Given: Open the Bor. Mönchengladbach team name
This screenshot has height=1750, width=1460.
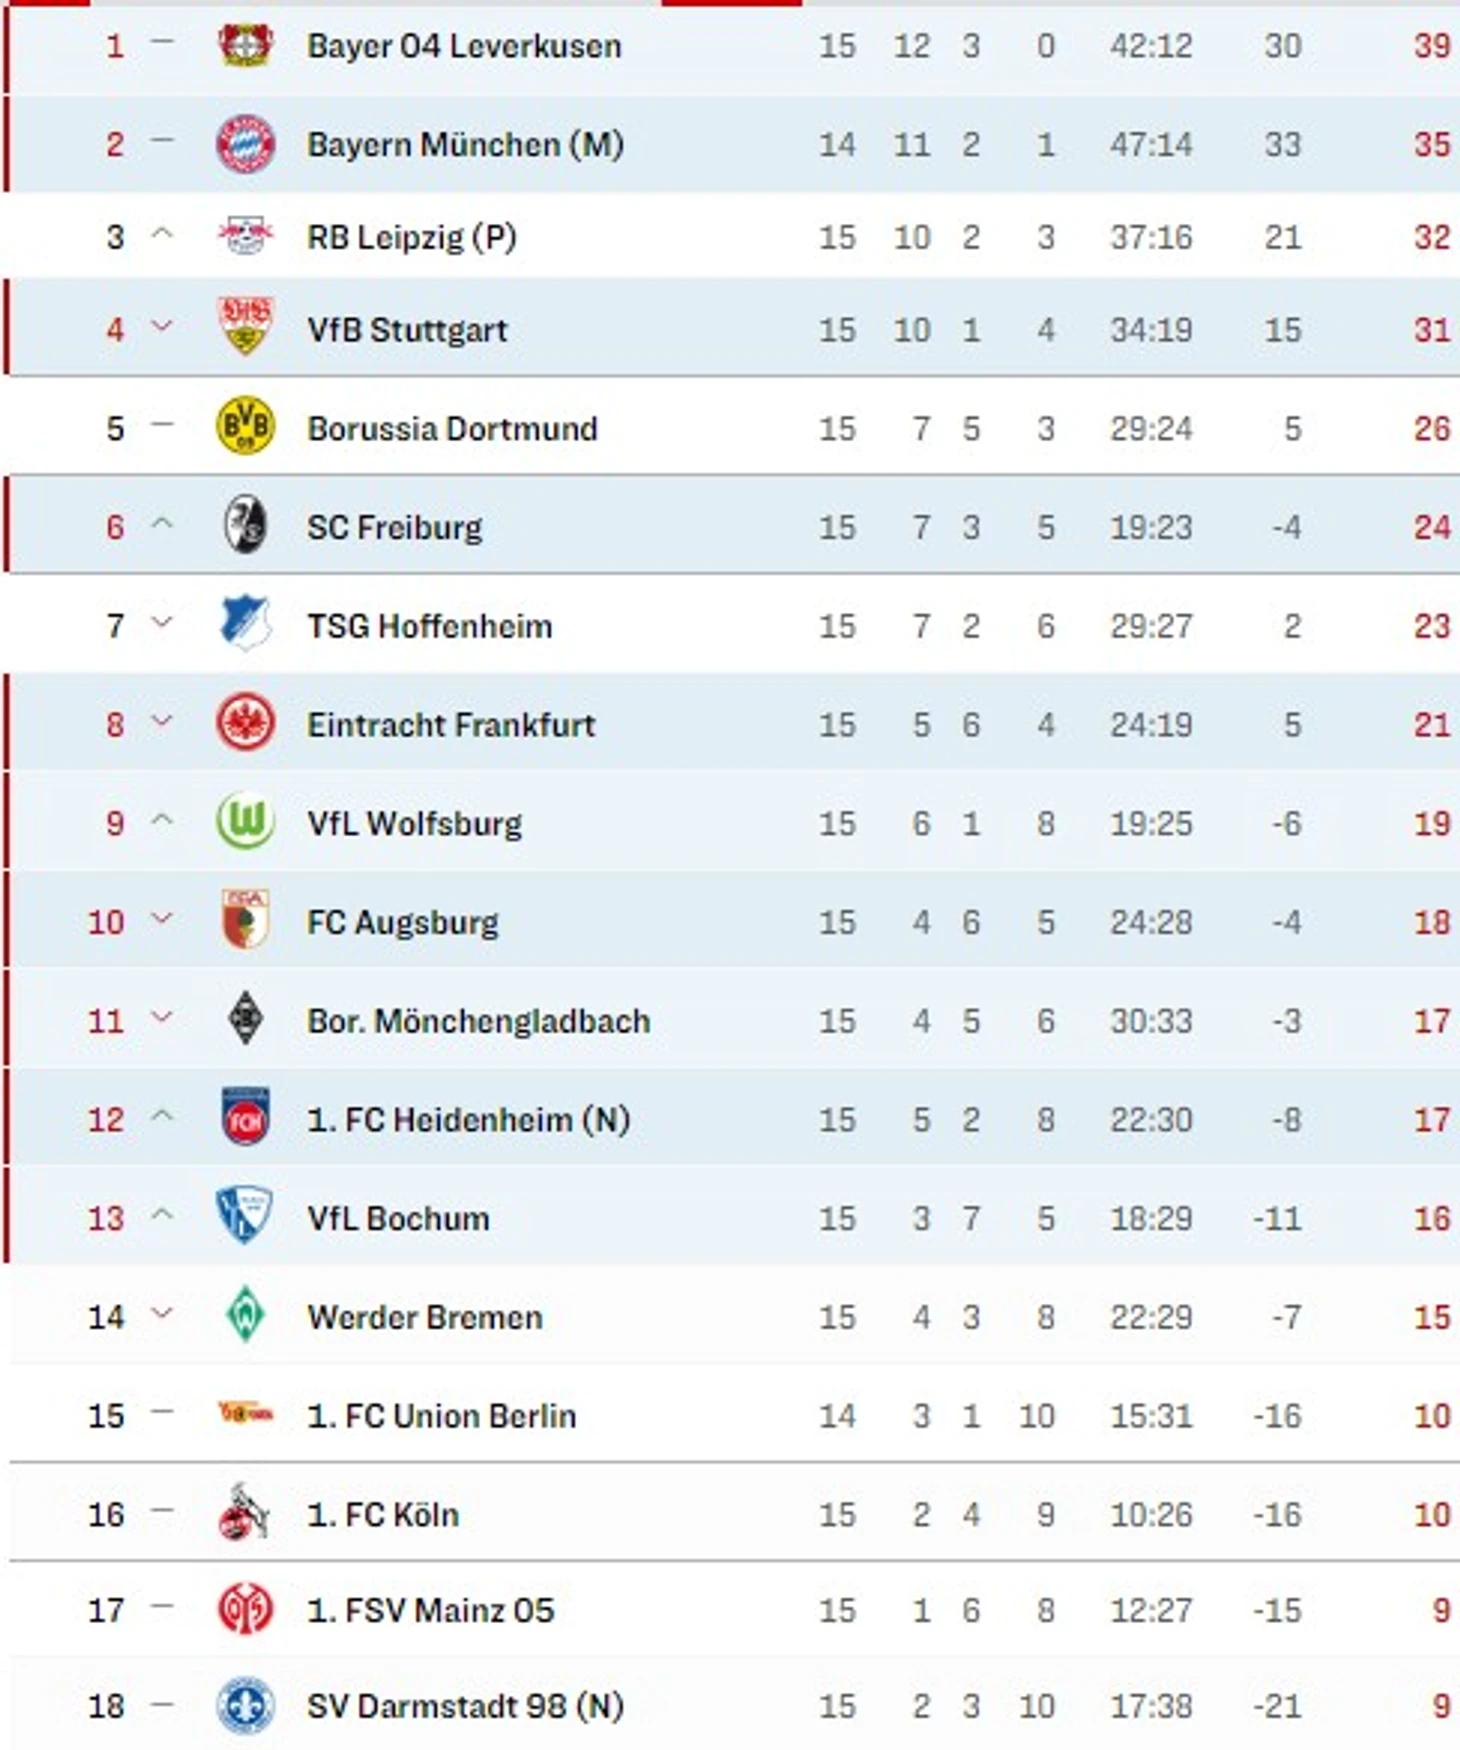Looking at the screenshot, I should pyautogui.click(x=478, y=1021).
